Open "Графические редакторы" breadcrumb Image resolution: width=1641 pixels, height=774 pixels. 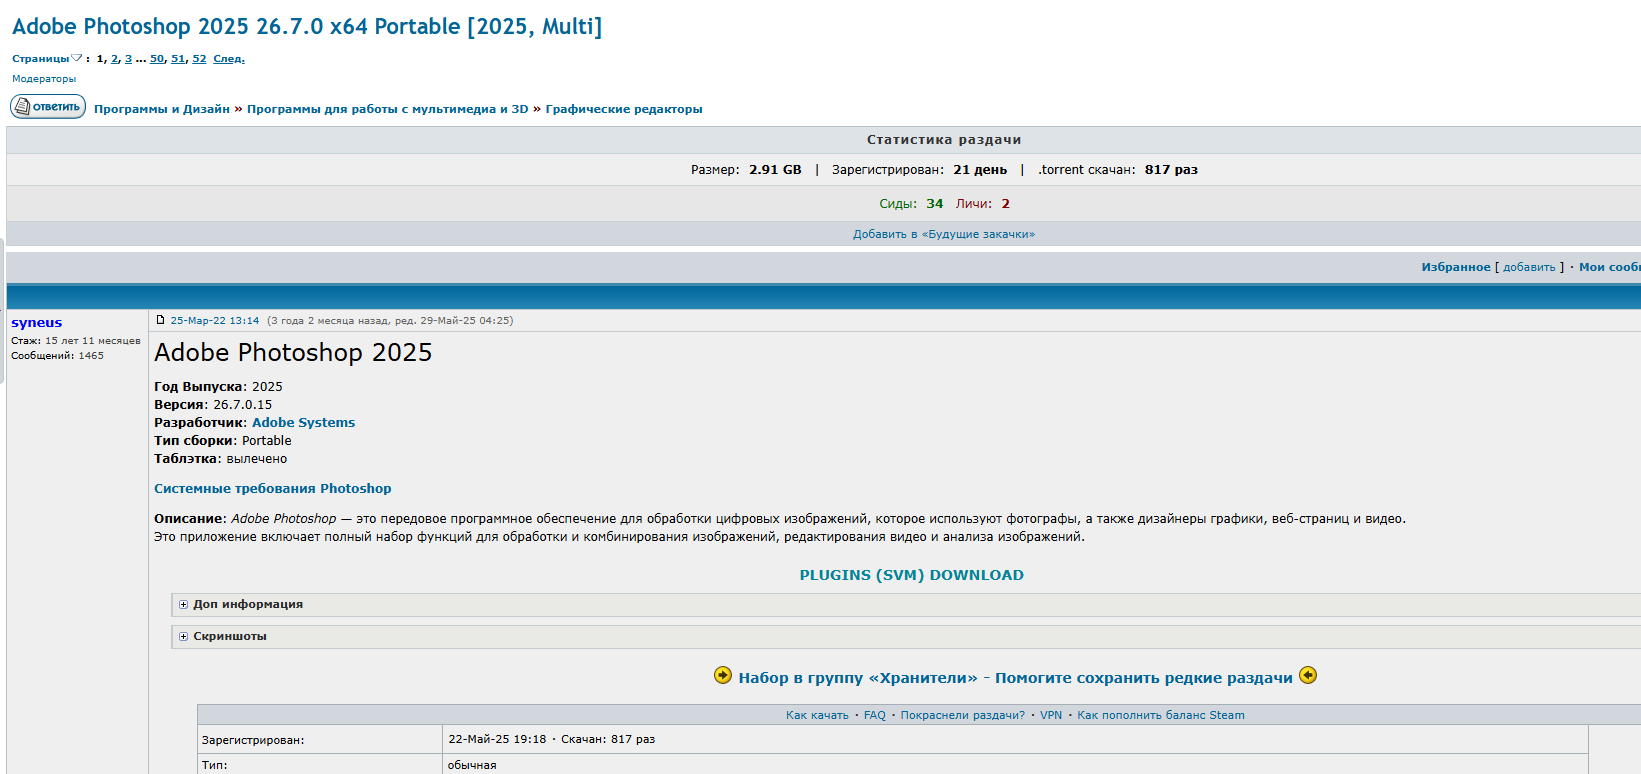coord(624,109)
